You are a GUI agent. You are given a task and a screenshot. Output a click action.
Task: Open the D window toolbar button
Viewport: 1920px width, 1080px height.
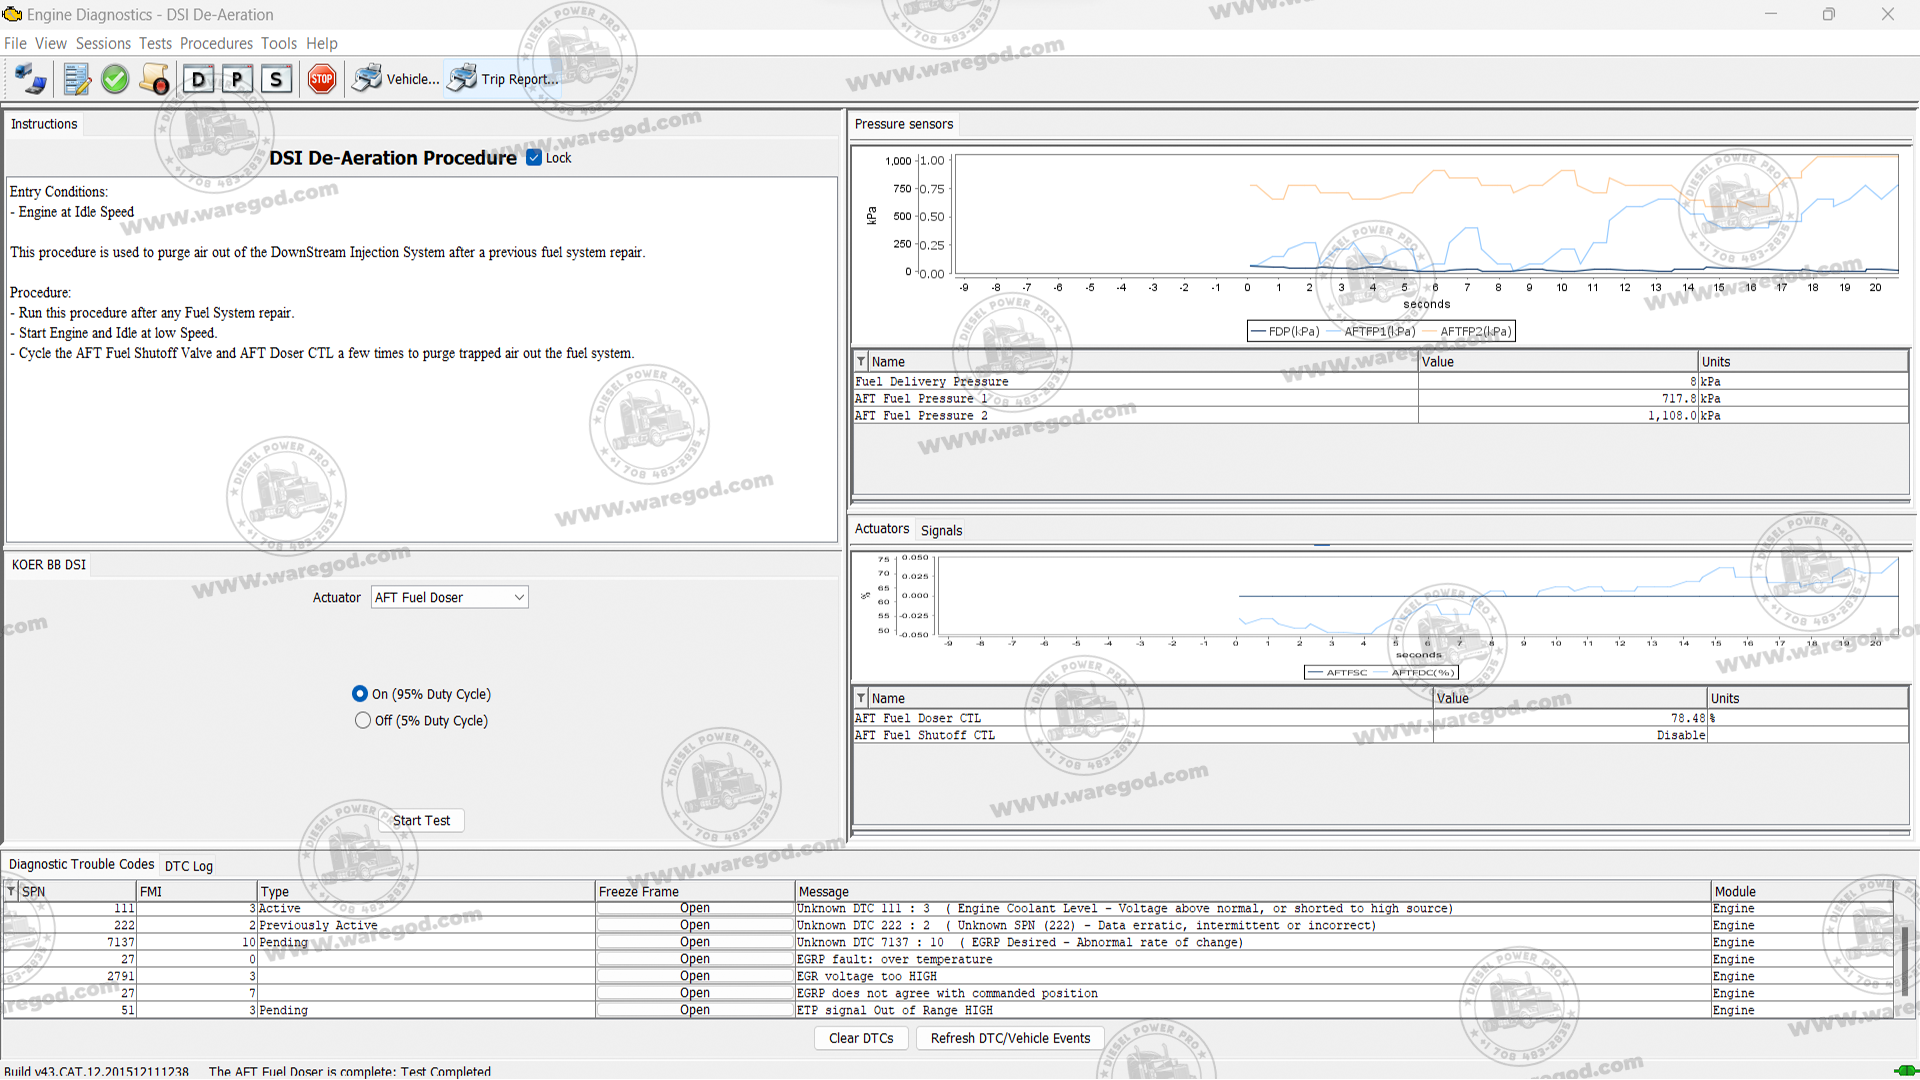coord(199,79)
